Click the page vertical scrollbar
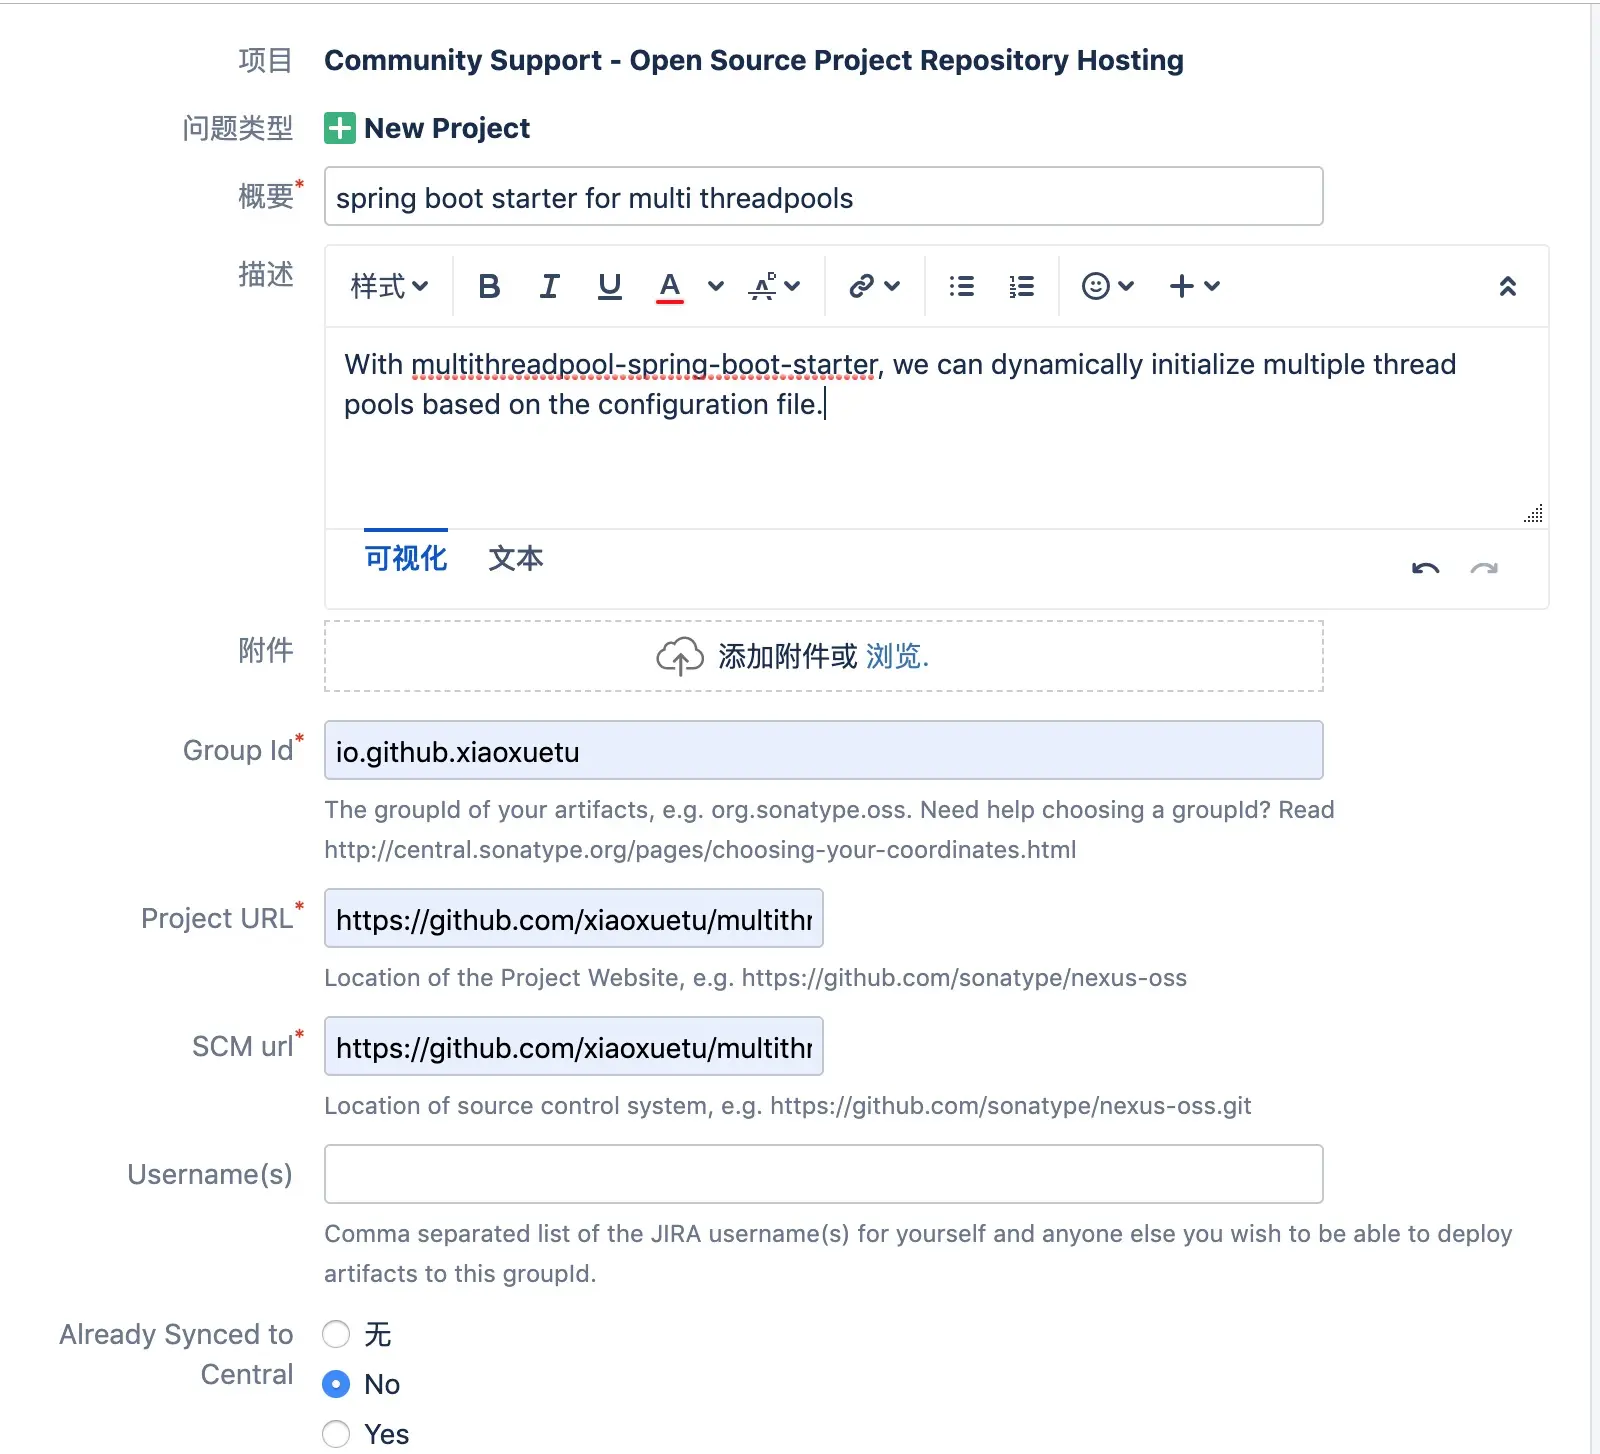Viewport: 1600px width, 1454px height. pyautogui.click(x=1595, y=728)
